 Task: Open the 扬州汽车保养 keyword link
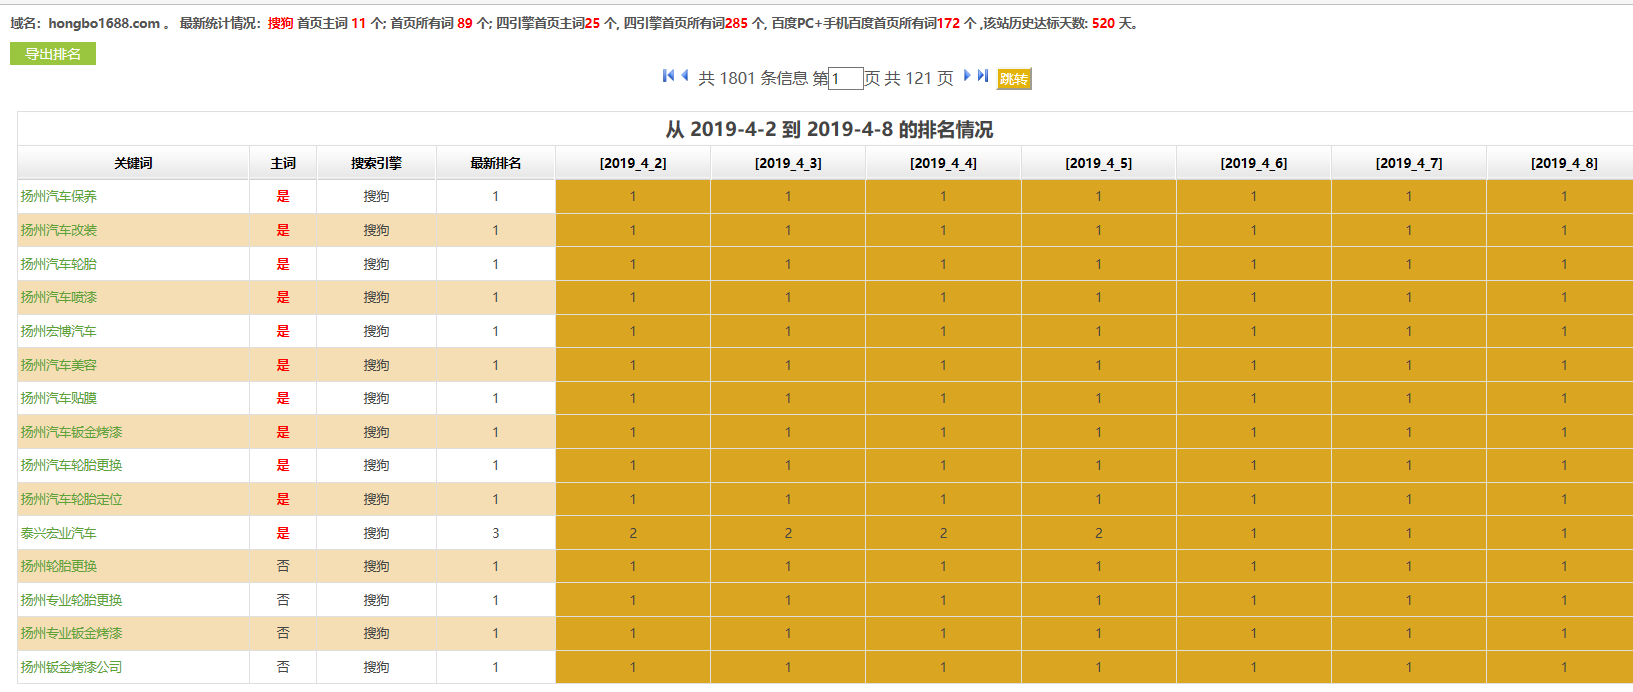coord(59,197)
